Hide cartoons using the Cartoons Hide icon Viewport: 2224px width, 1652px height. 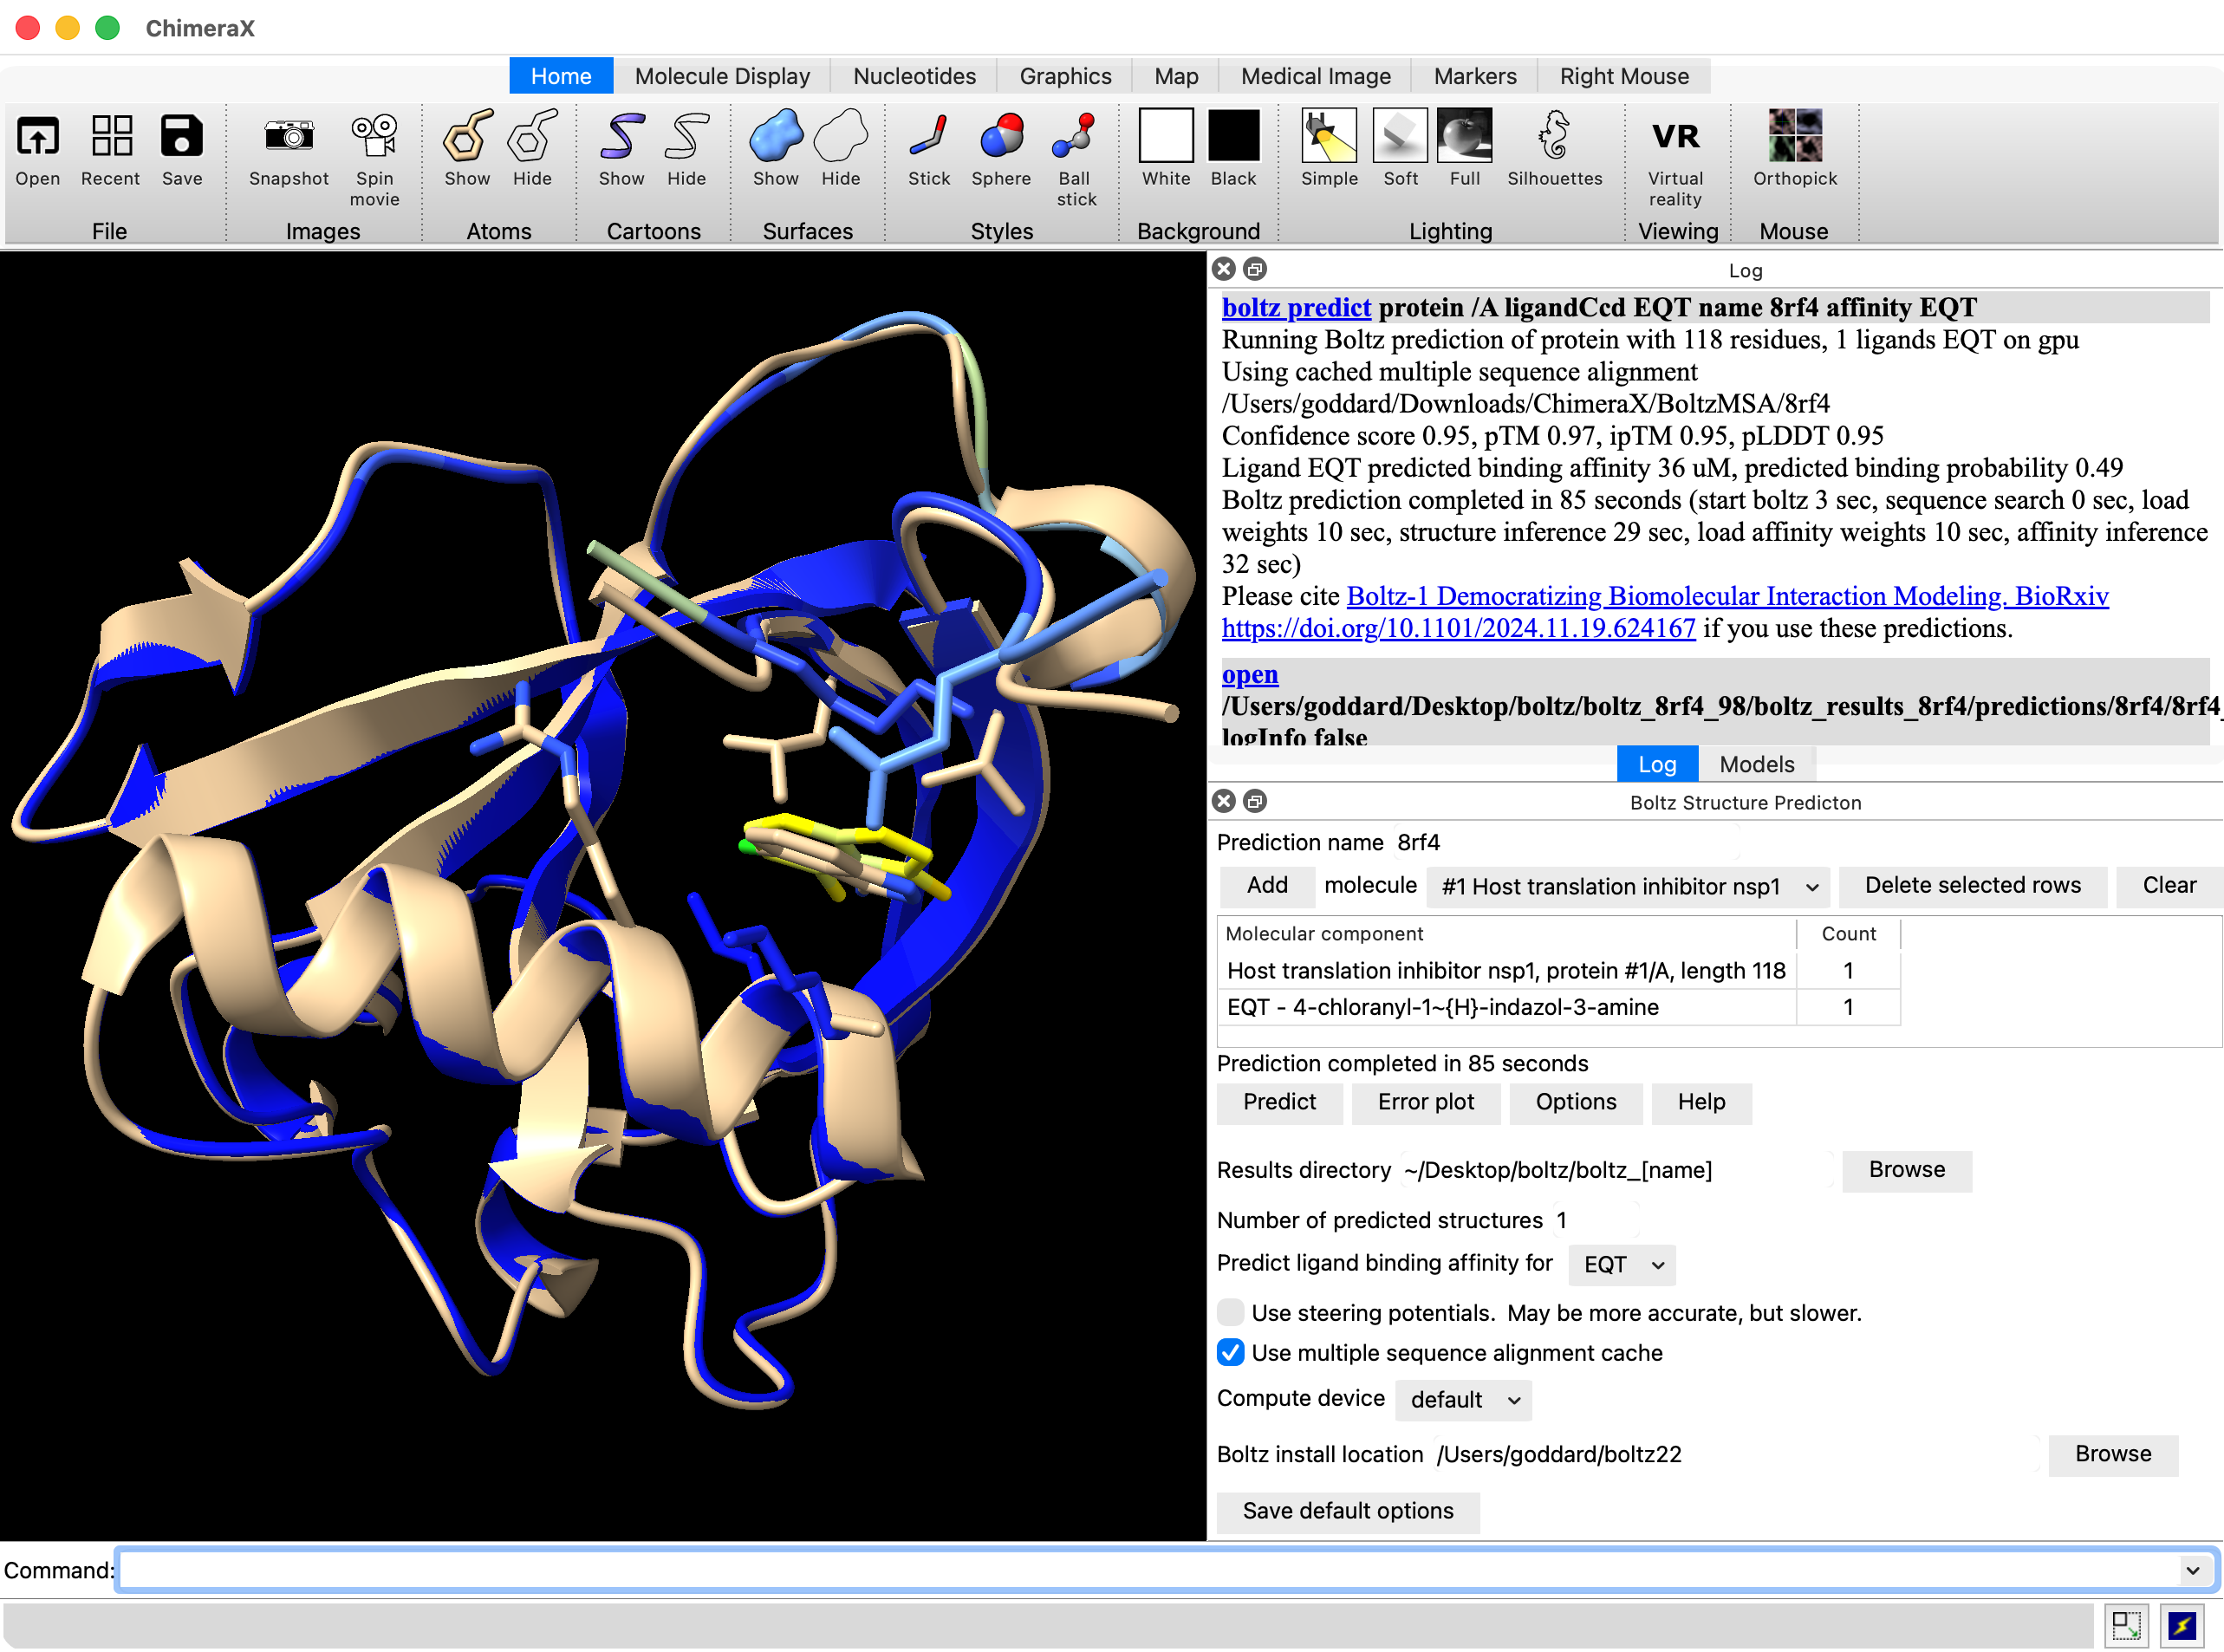click(x=686, y=137)
